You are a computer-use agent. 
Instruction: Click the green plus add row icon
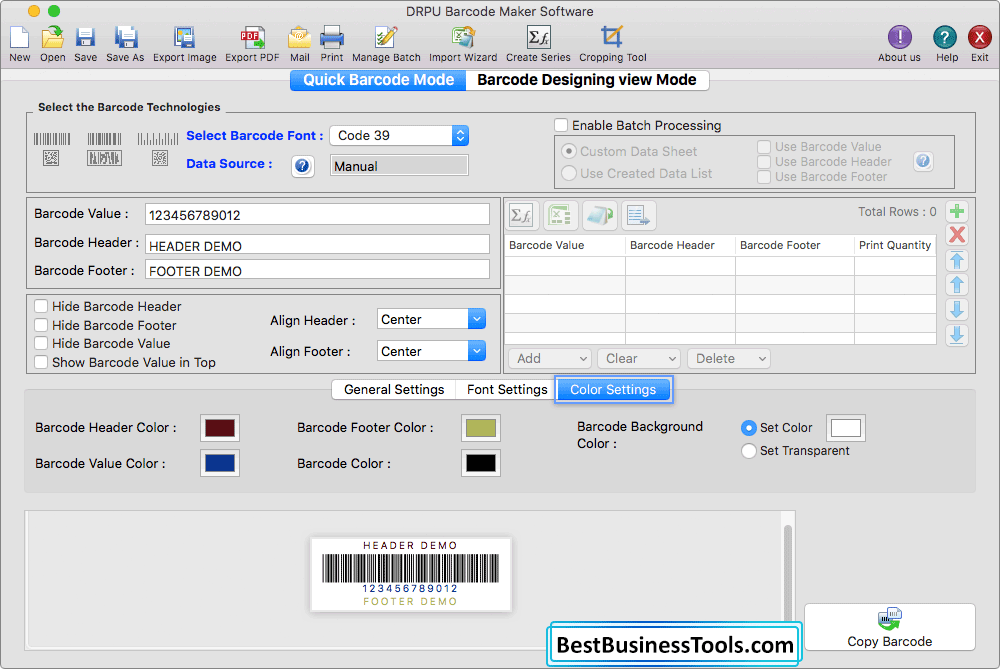[957, 211]
